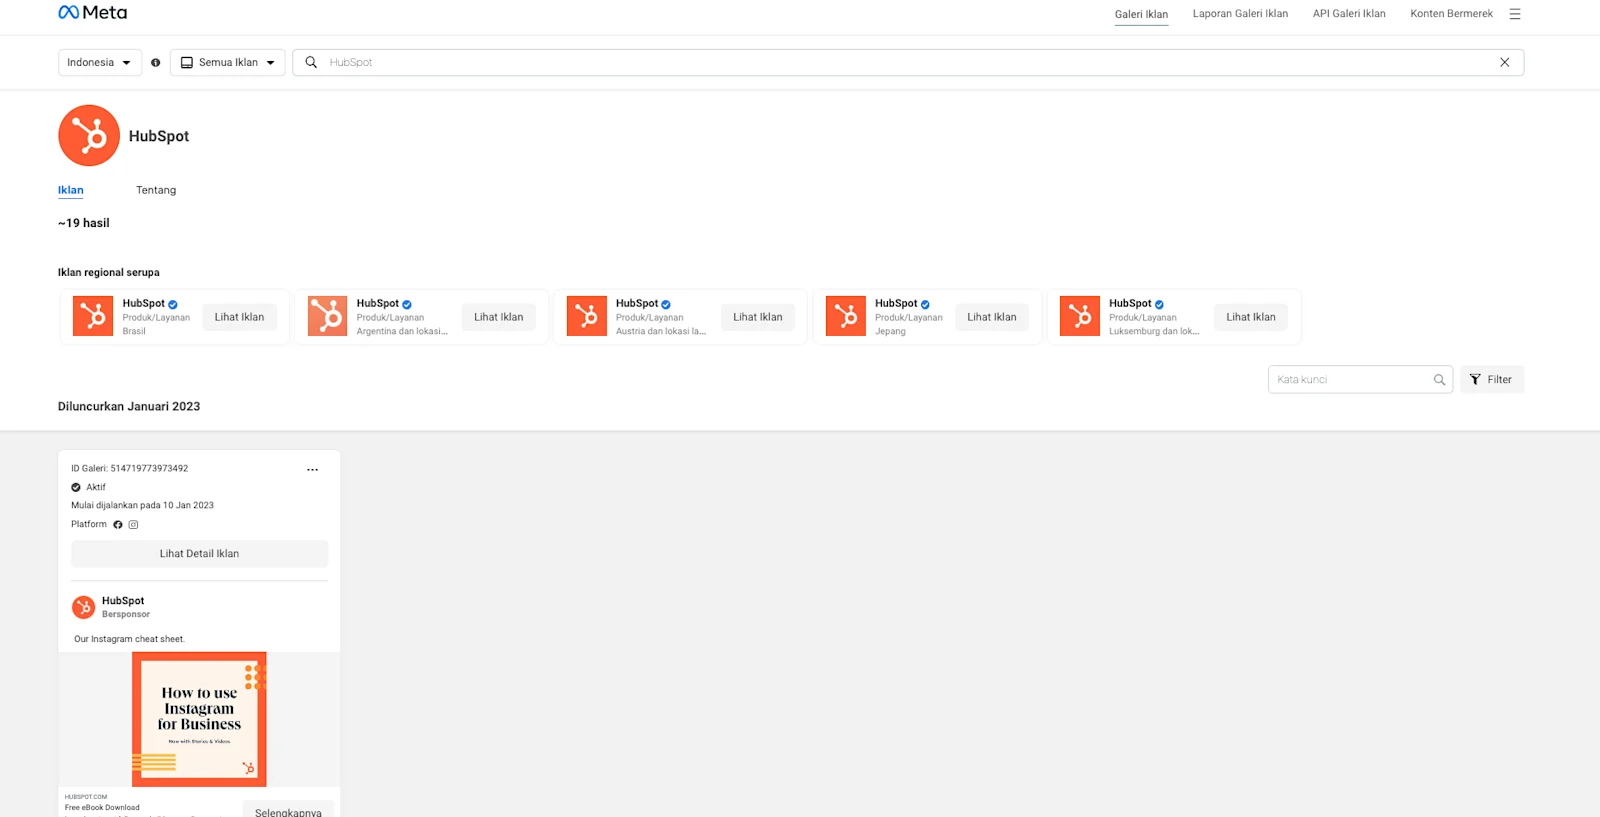Open Instagram for Business ad image
The height and width of the screenshot is (817, 1600).
click(199, 719)
